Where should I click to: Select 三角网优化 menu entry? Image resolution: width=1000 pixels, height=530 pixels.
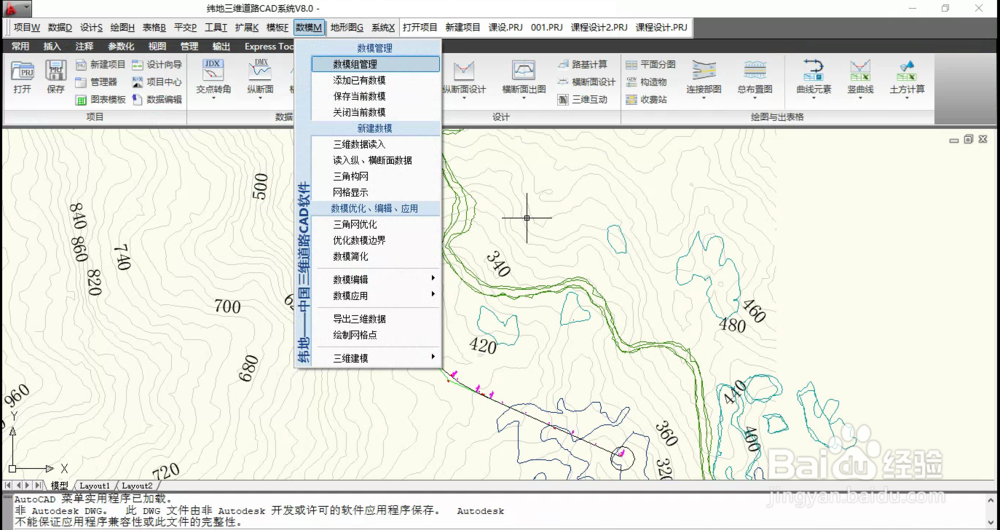tap(376, 225)
